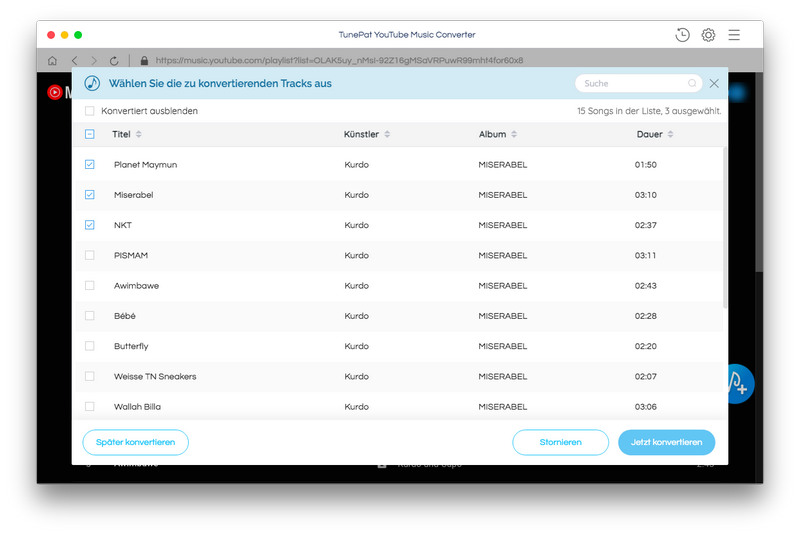Check Weisse TN Sneakers track
800x536 pixels.
[90, 376]
